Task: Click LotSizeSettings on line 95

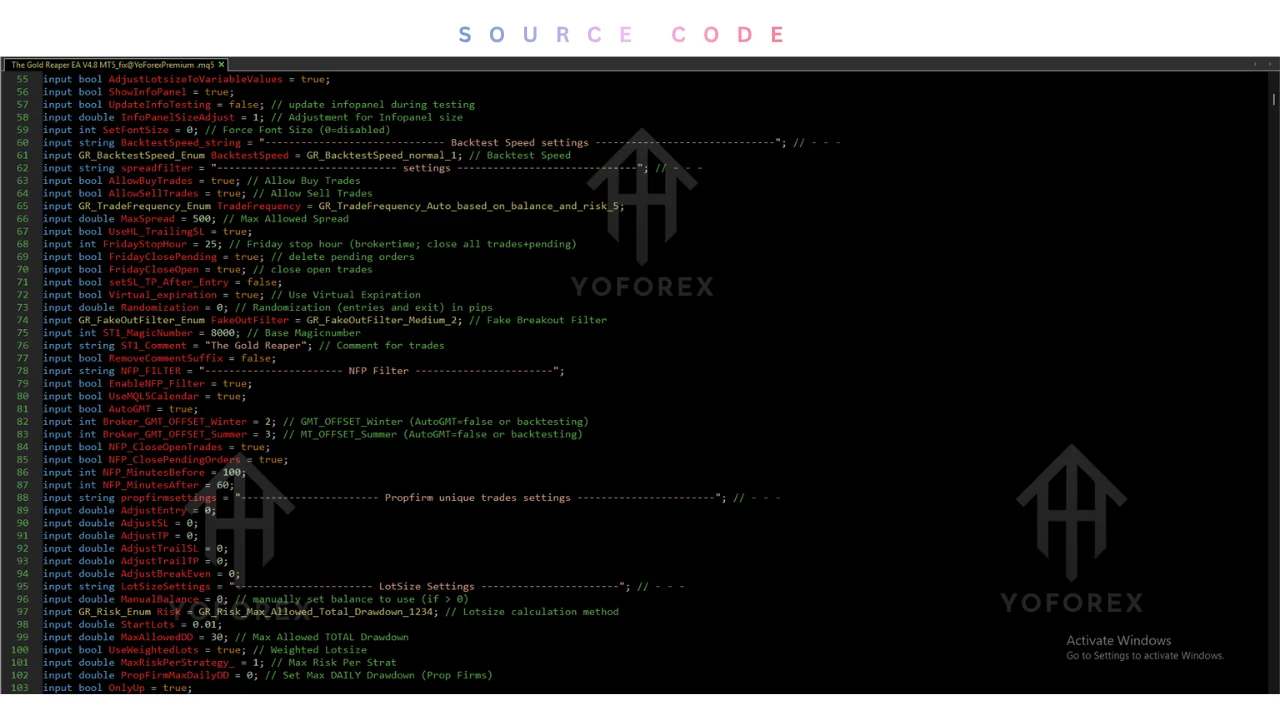Action: [165, 587]
